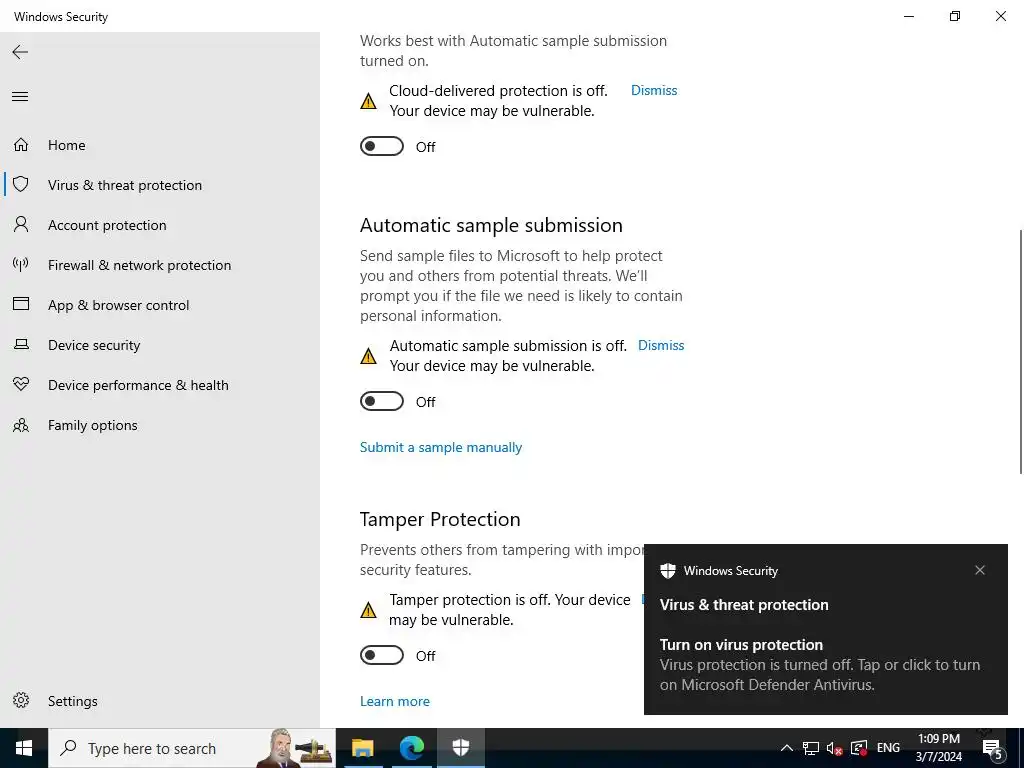The height and width of the screenshot is (768, 1024).
Task: Click the muted volume tray icon
Action: tap(834, 748)
